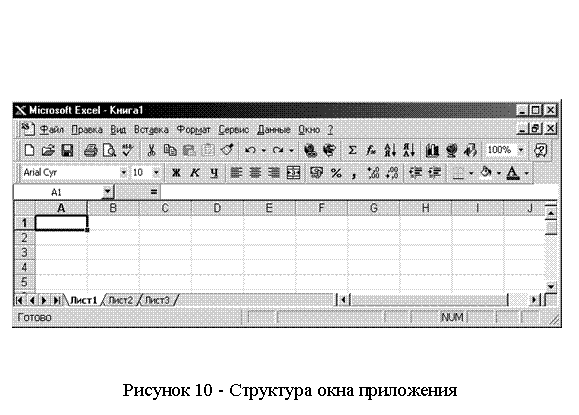Open the Формат menu

coord(193,130)
